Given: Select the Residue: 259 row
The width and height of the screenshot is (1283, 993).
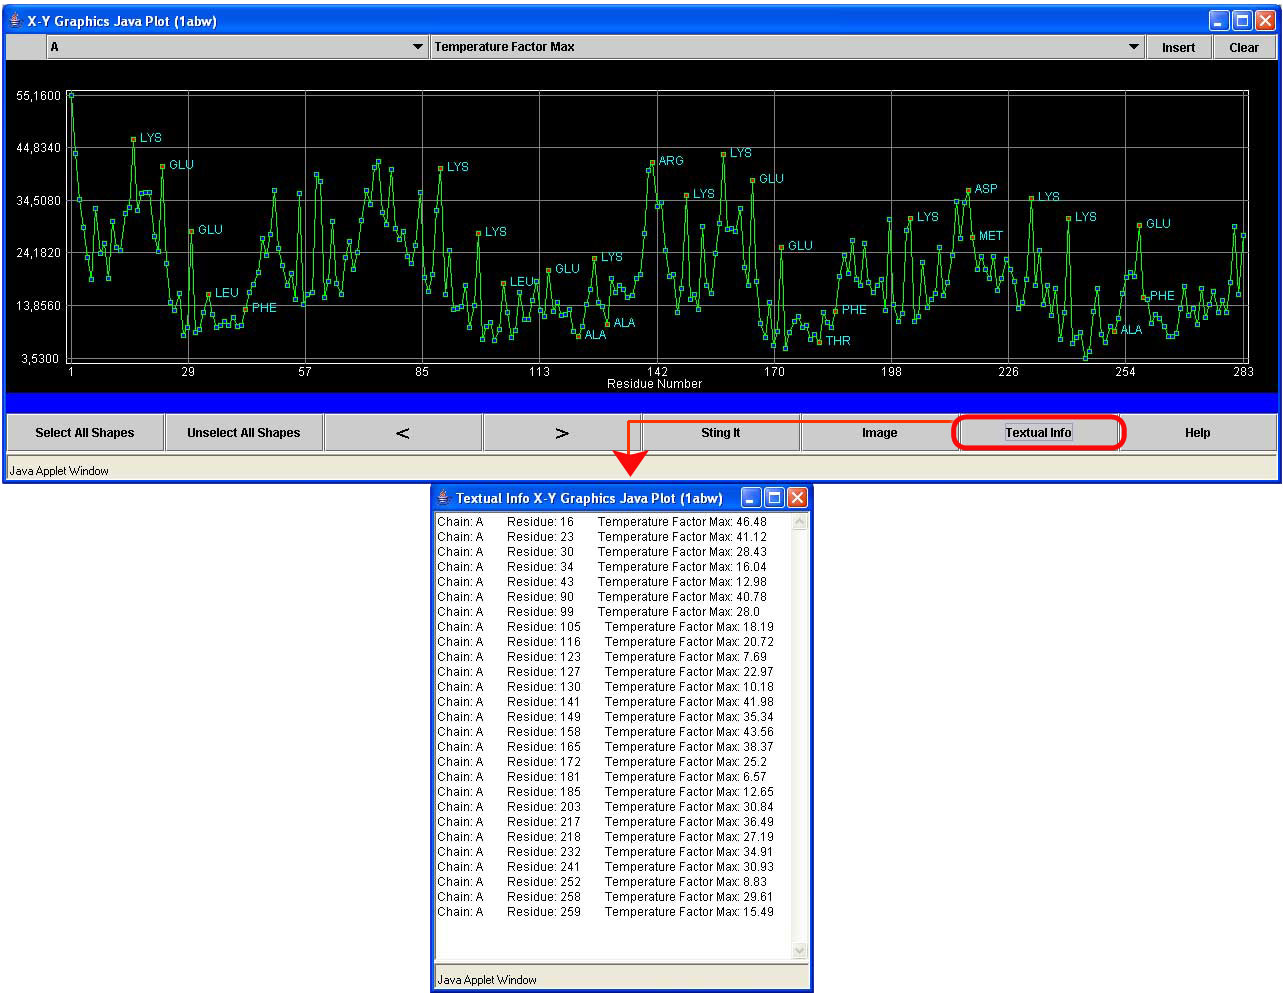Looking at the screenshot, I should [x=606, y=912].
